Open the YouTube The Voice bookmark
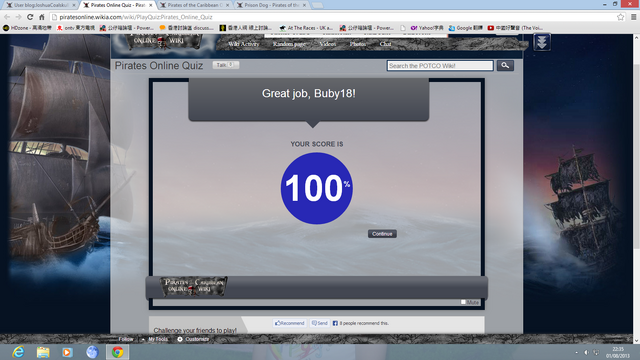Image resolution: width=640 pixels, height=360 pixels. (x=515, y=28)
